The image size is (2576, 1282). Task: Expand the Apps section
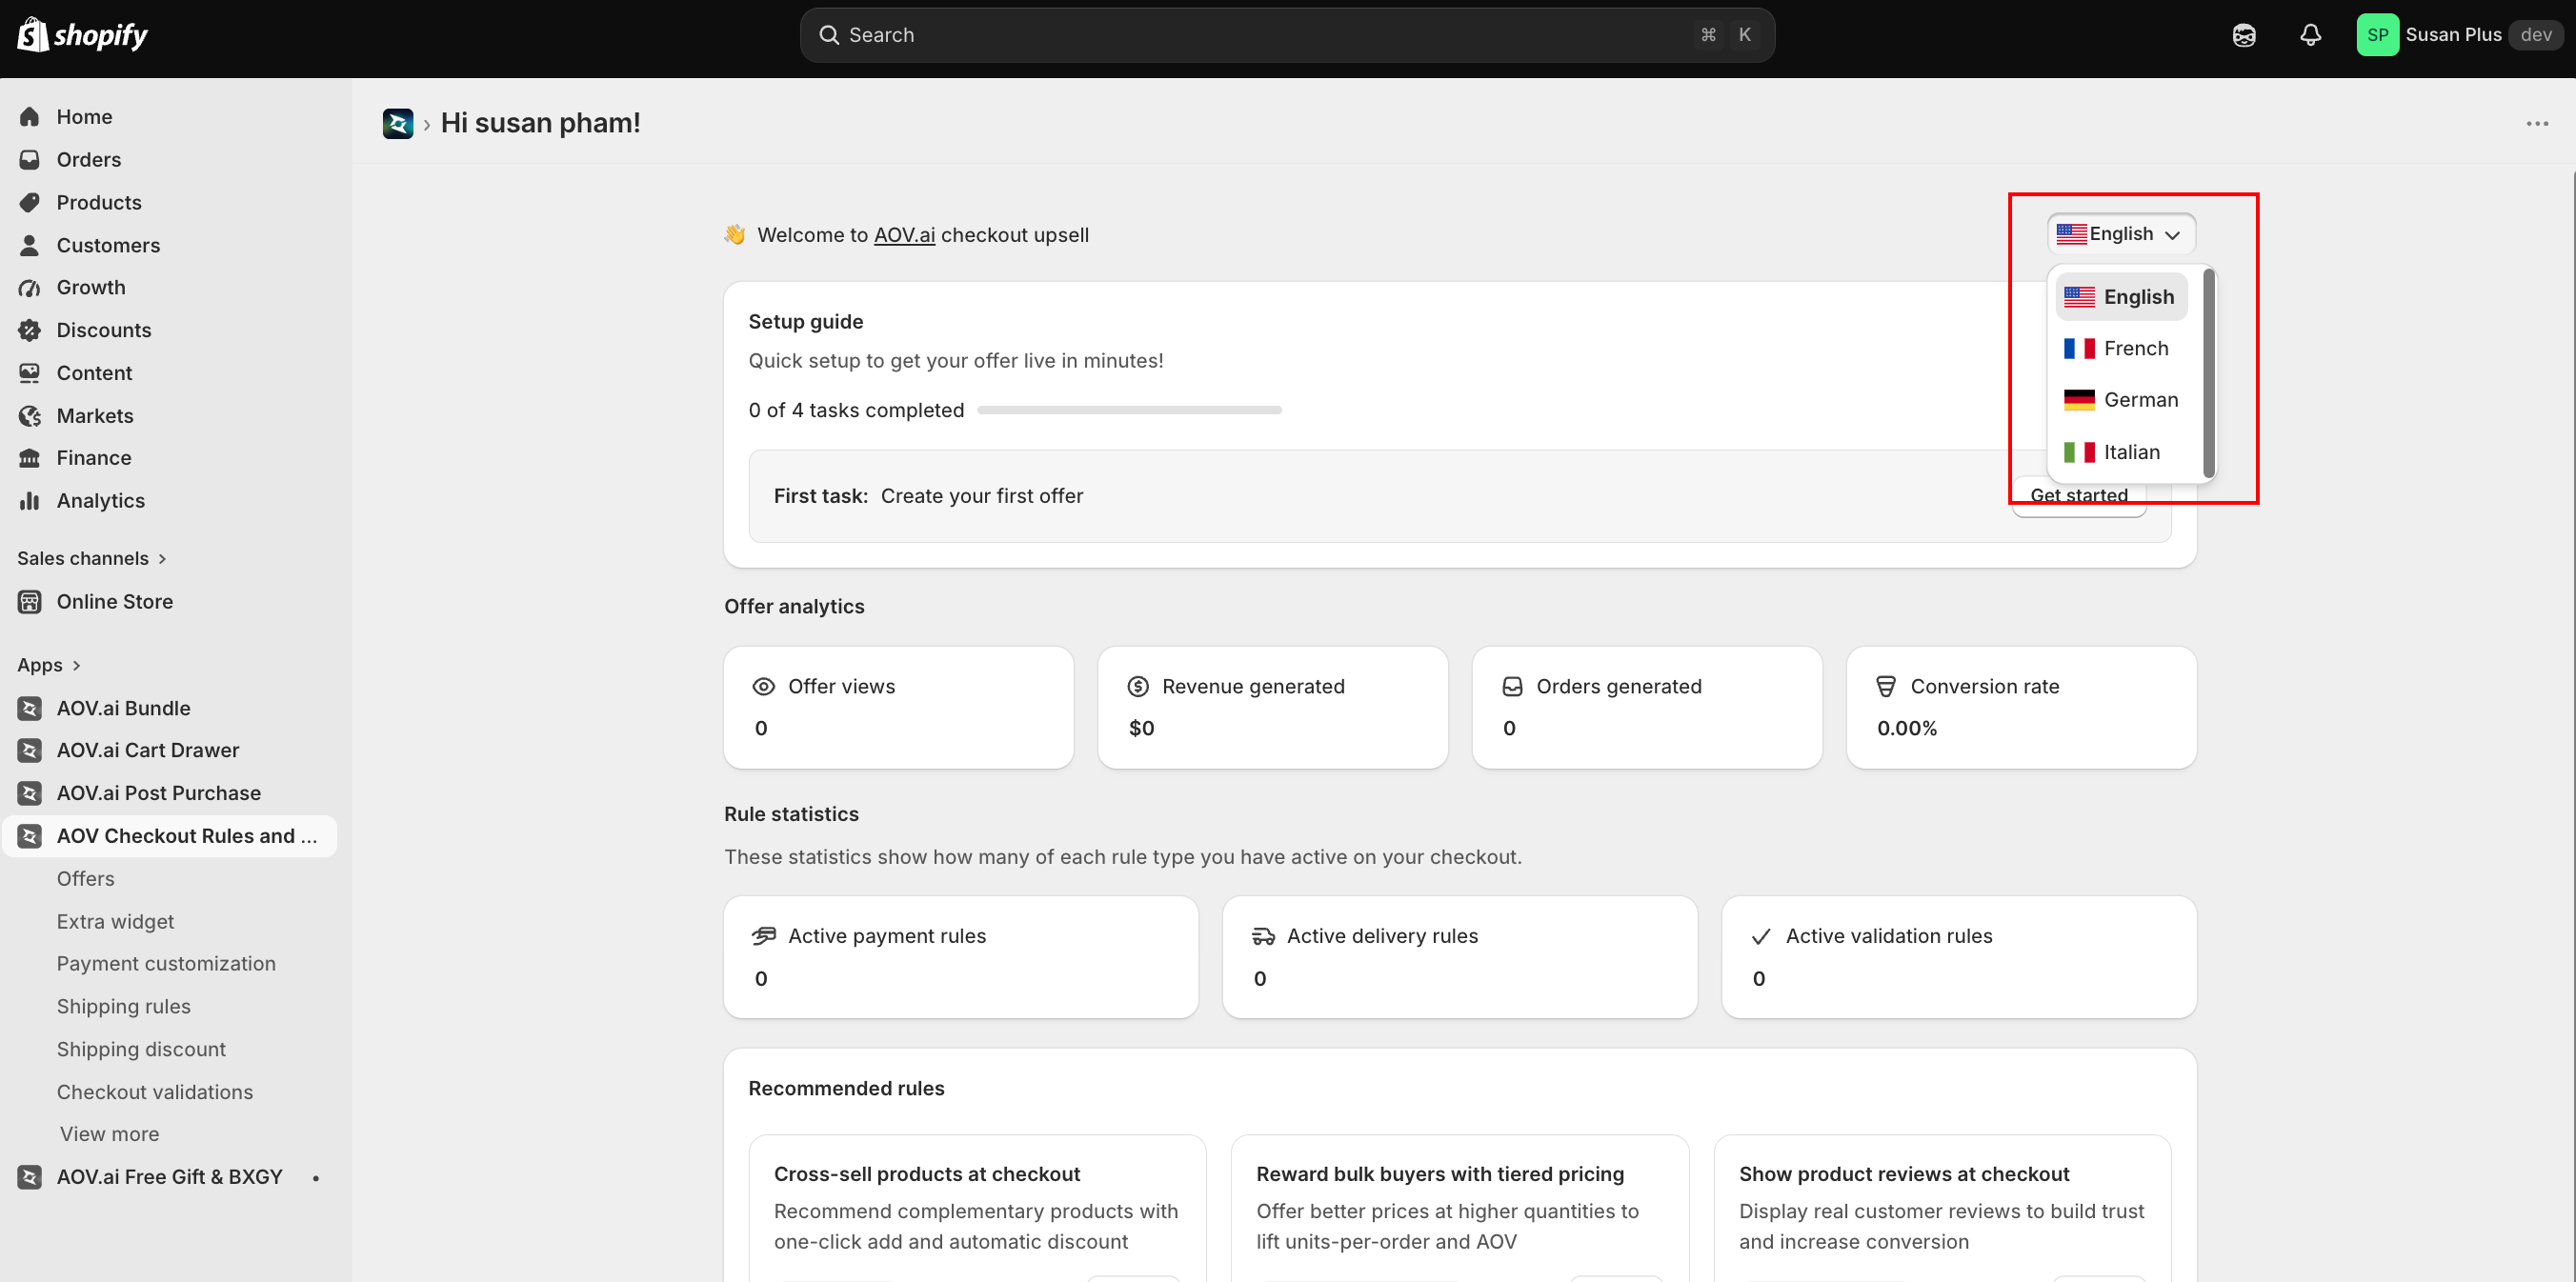[49, 665]
